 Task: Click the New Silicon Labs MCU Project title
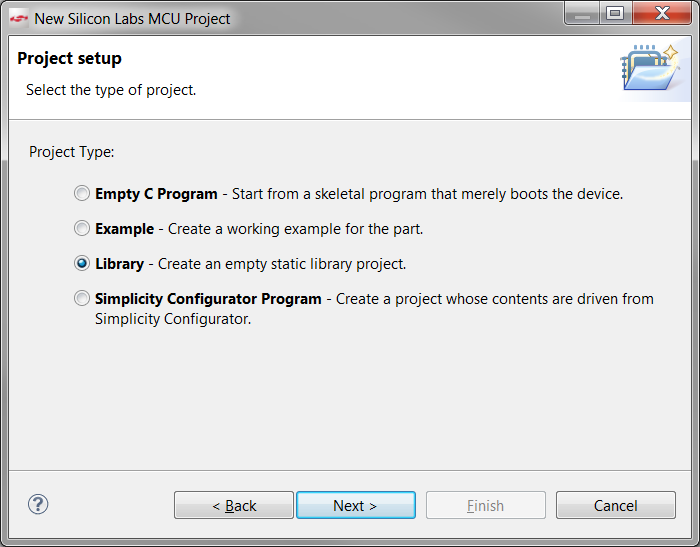click(x=132, y=19)
